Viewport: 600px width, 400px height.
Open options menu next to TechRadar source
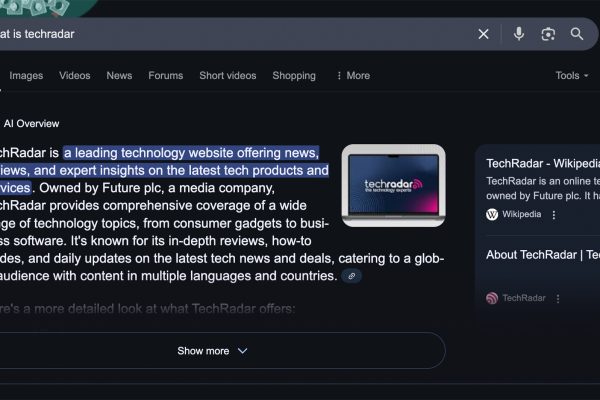point(558,298)
